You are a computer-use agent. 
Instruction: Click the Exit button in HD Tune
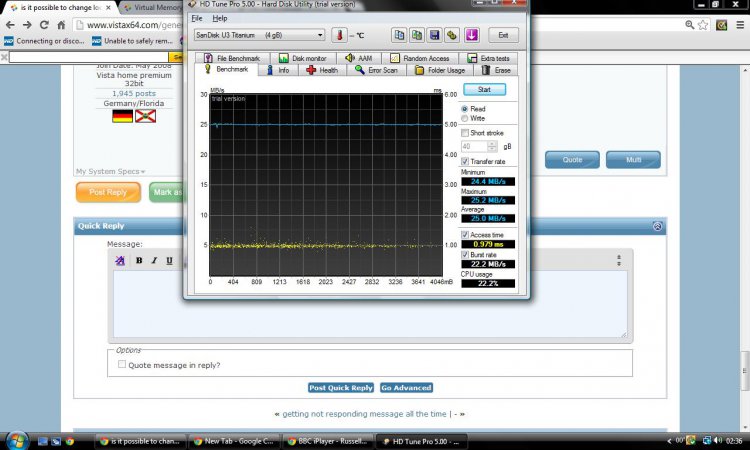[x=503, y=35]
